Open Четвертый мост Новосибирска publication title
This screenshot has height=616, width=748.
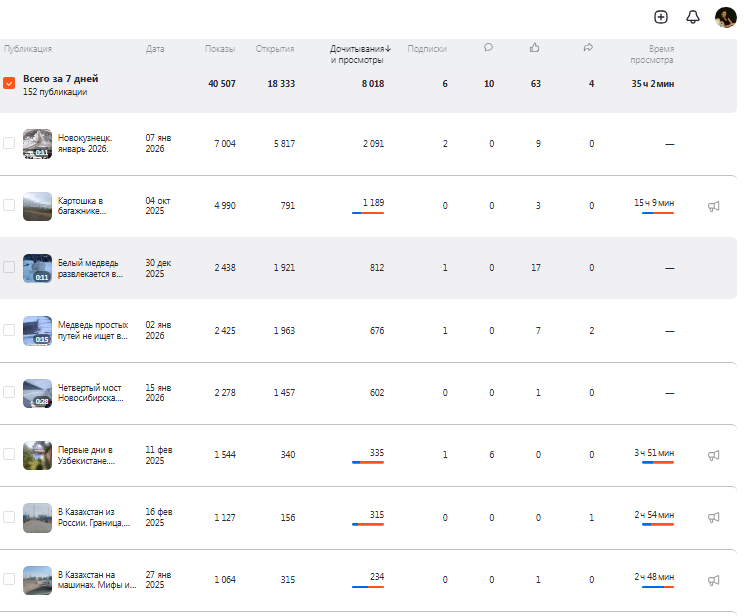pyautogui.click(x=91, y=392)
